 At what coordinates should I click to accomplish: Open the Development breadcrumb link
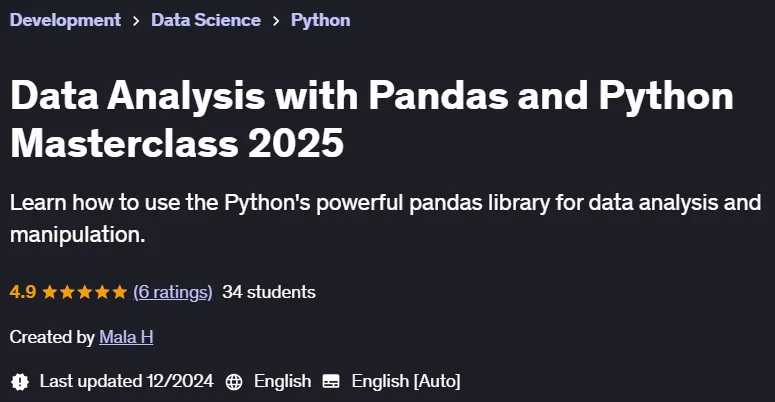coord(65,20)
